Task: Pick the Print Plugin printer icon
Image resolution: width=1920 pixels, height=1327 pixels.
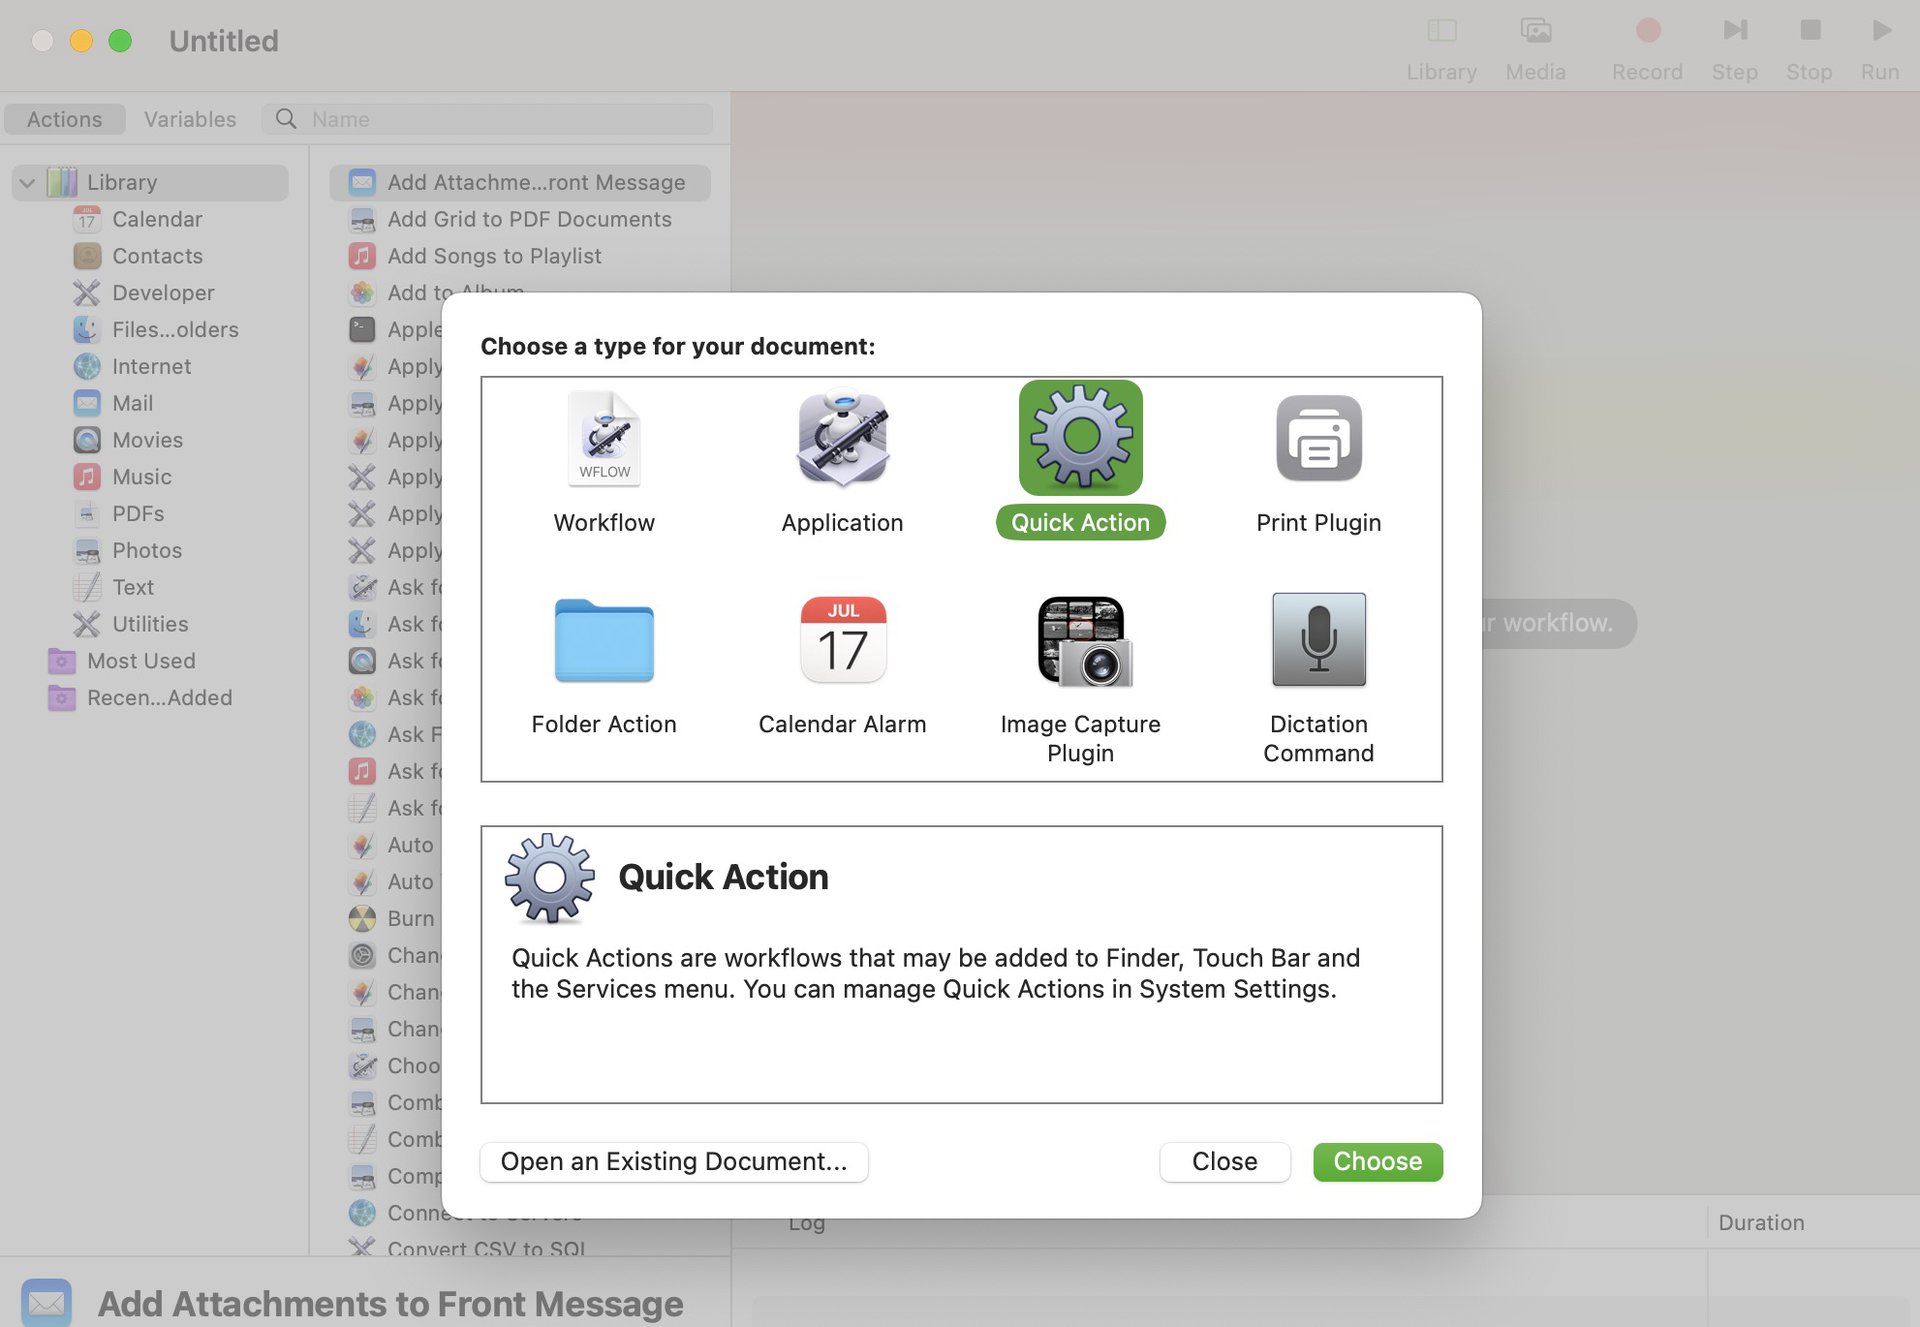Action: pos(1318,439)
